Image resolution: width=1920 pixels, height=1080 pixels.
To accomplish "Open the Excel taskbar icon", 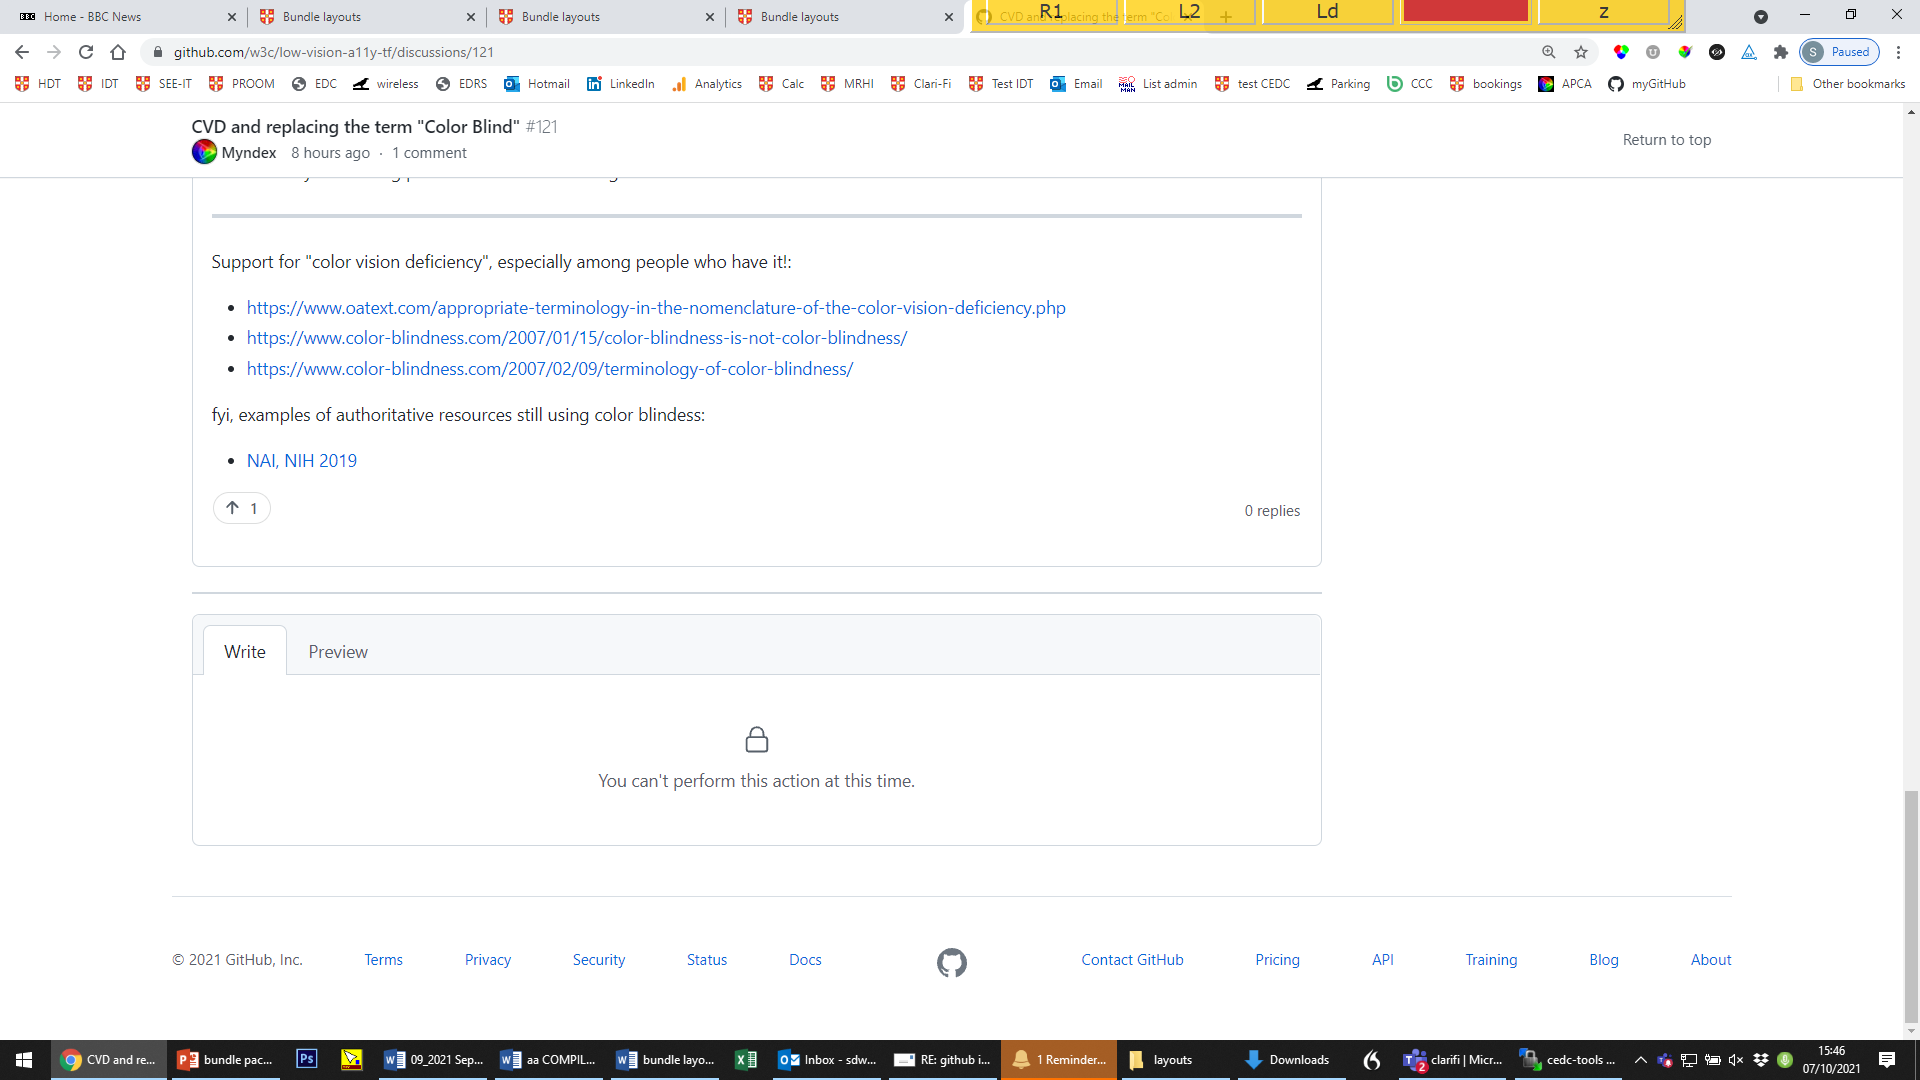I will point(746,1060).
